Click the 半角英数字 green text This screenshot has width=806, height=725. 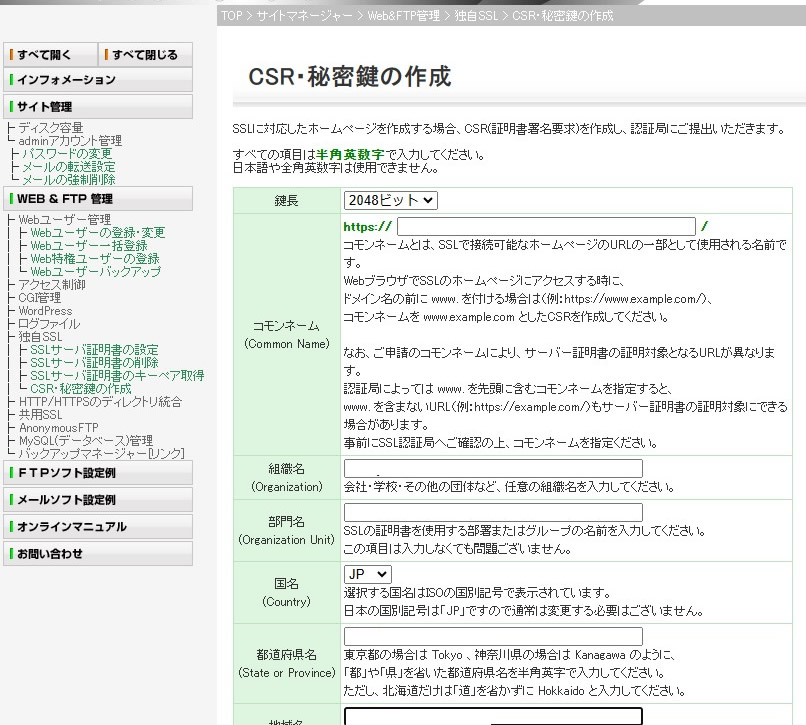(x=350, y=154)
